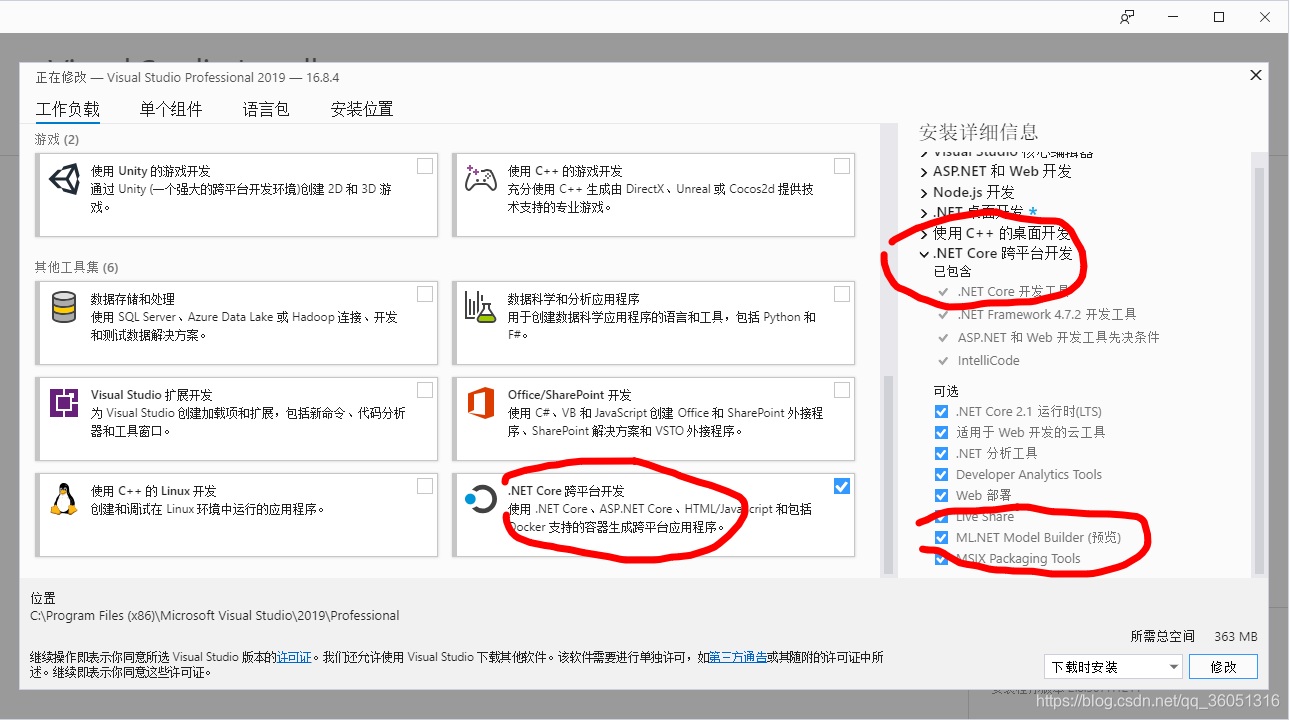Viewport: 1290px width, 720px height.
Task: Click the data science chart and flask icon
Action: [x=481, y=308]
